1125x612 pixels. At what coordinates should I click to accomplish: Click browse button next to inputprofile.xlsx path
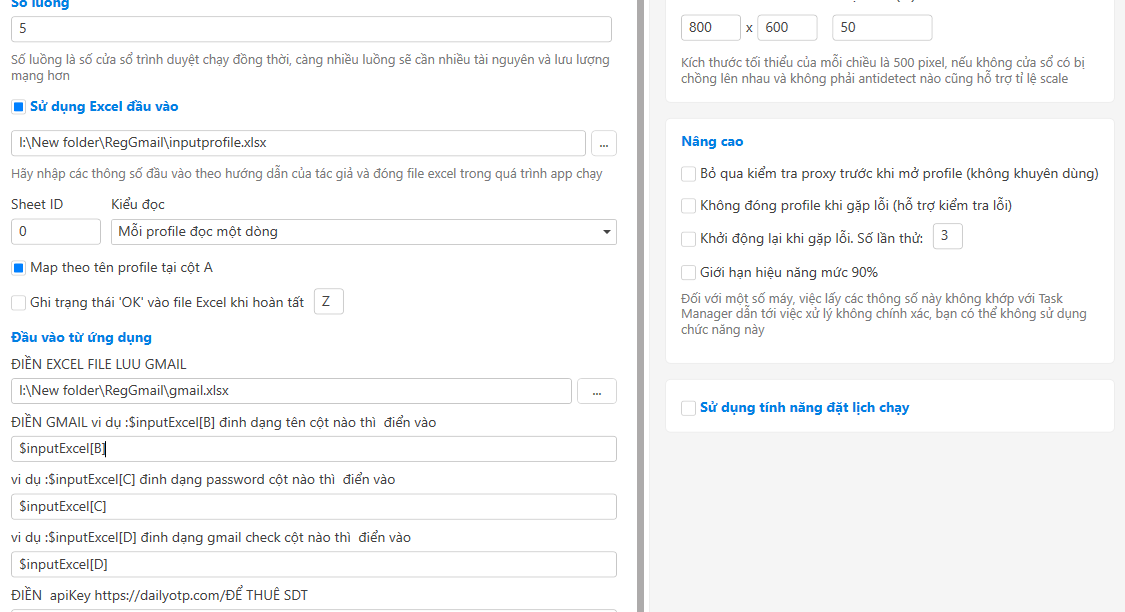pyautogui.click(x=603, y=143)
